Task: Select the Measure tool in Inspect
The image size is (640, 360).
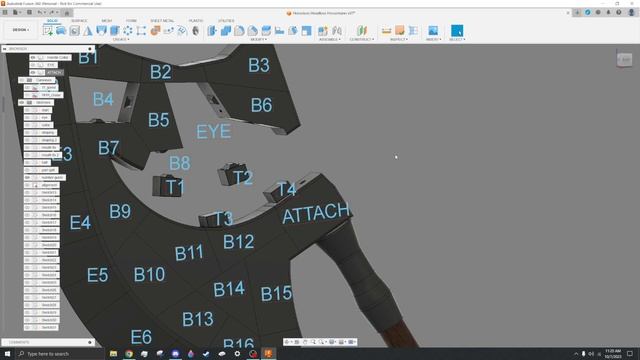Action: click(386, 31)
